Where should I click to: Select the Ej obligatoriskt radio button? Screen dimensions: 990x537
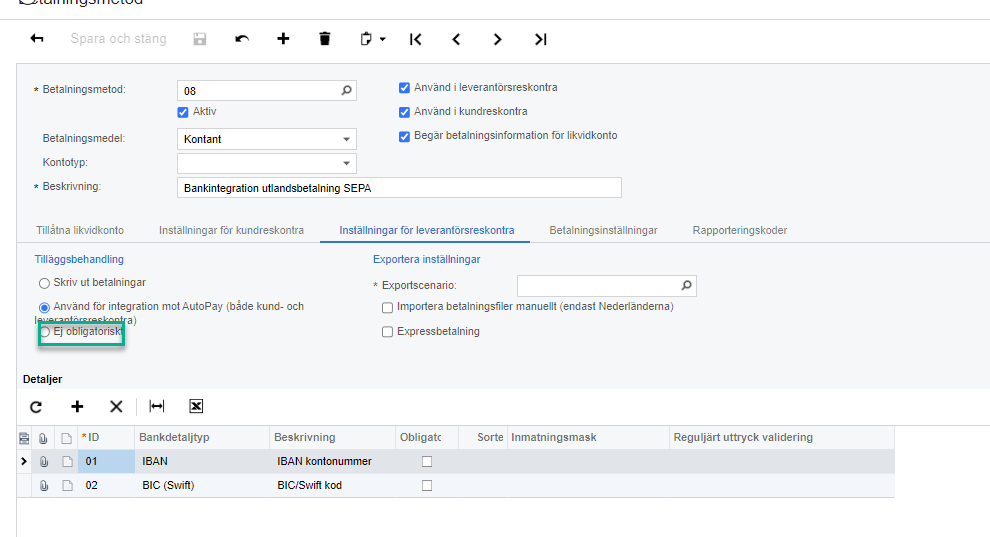[x=44, y=332]
